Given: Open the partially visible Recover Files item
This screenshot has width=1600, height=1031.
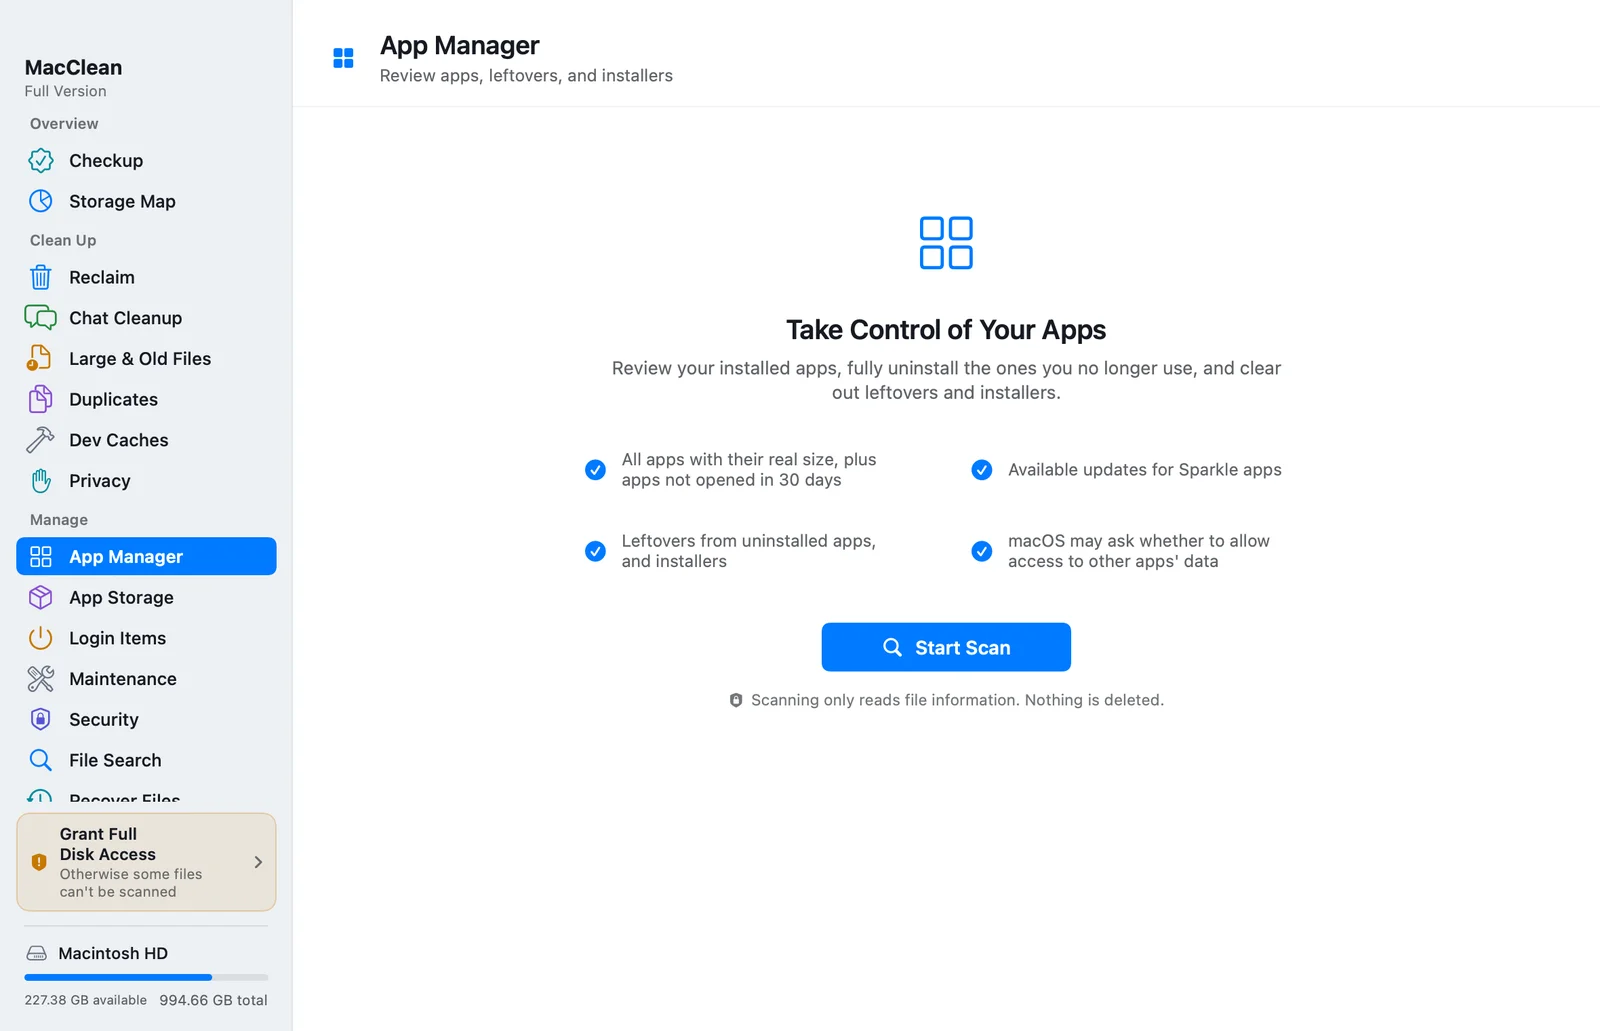Looking at the screenshot, I should 146,796.
